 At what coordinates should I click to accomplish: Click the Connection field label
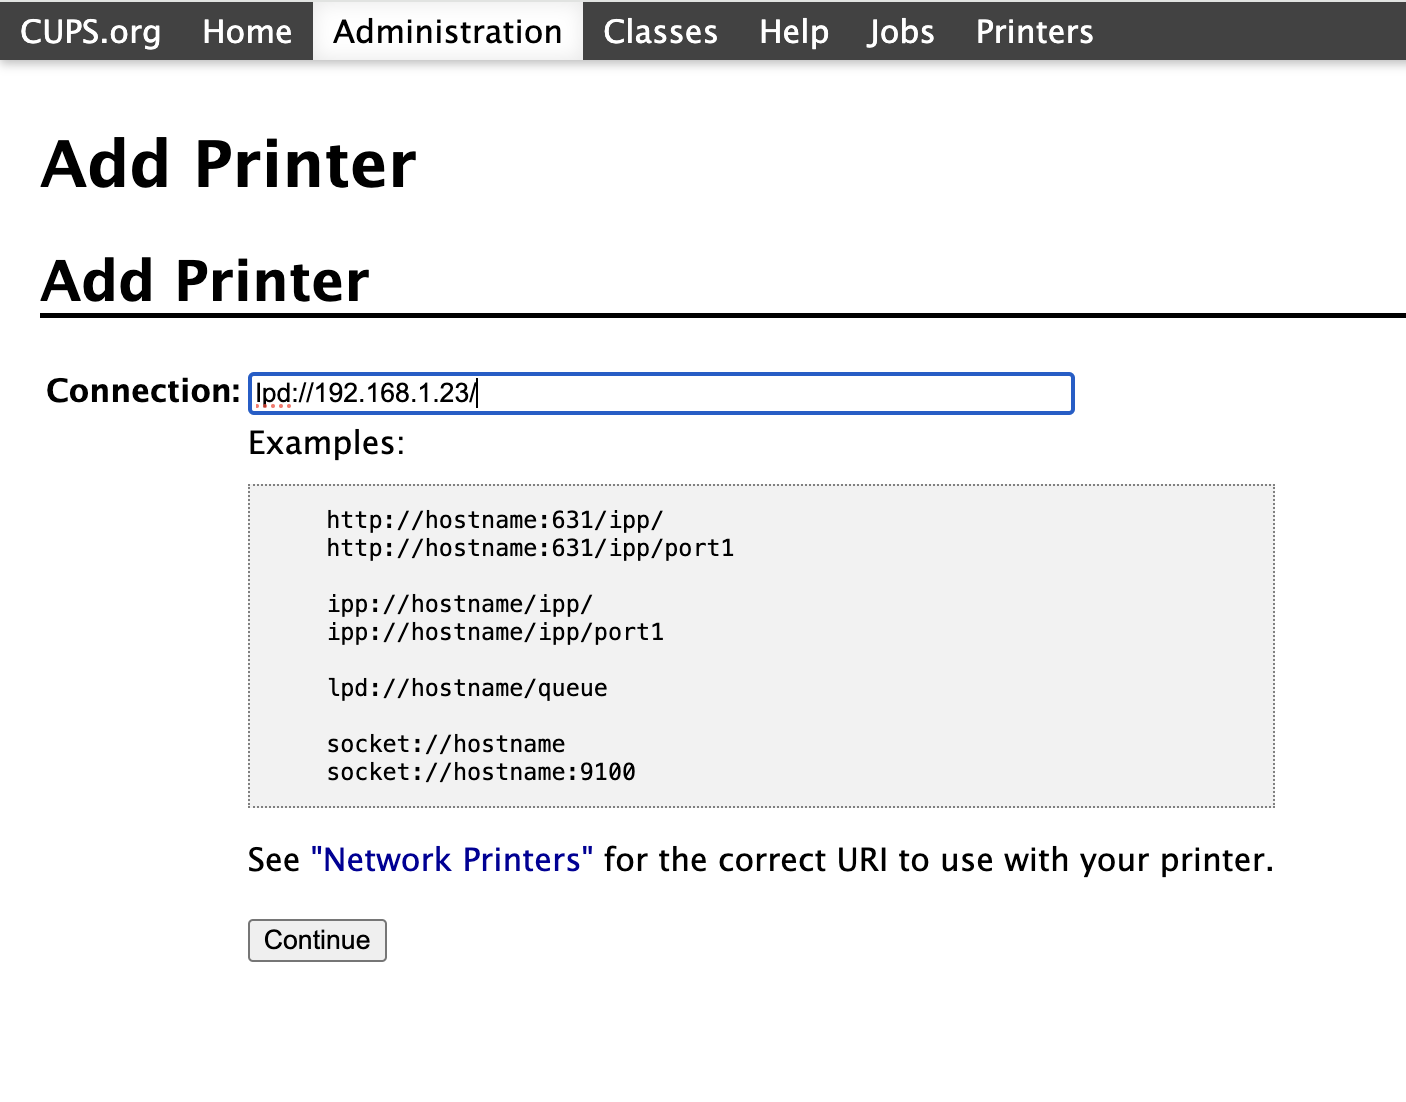143,391
